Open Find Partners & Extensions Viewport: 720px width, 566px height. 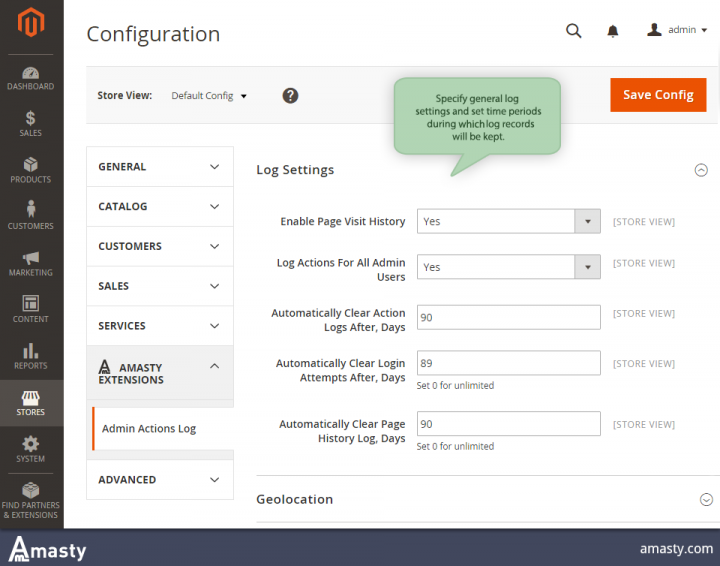tap(30, 500)
